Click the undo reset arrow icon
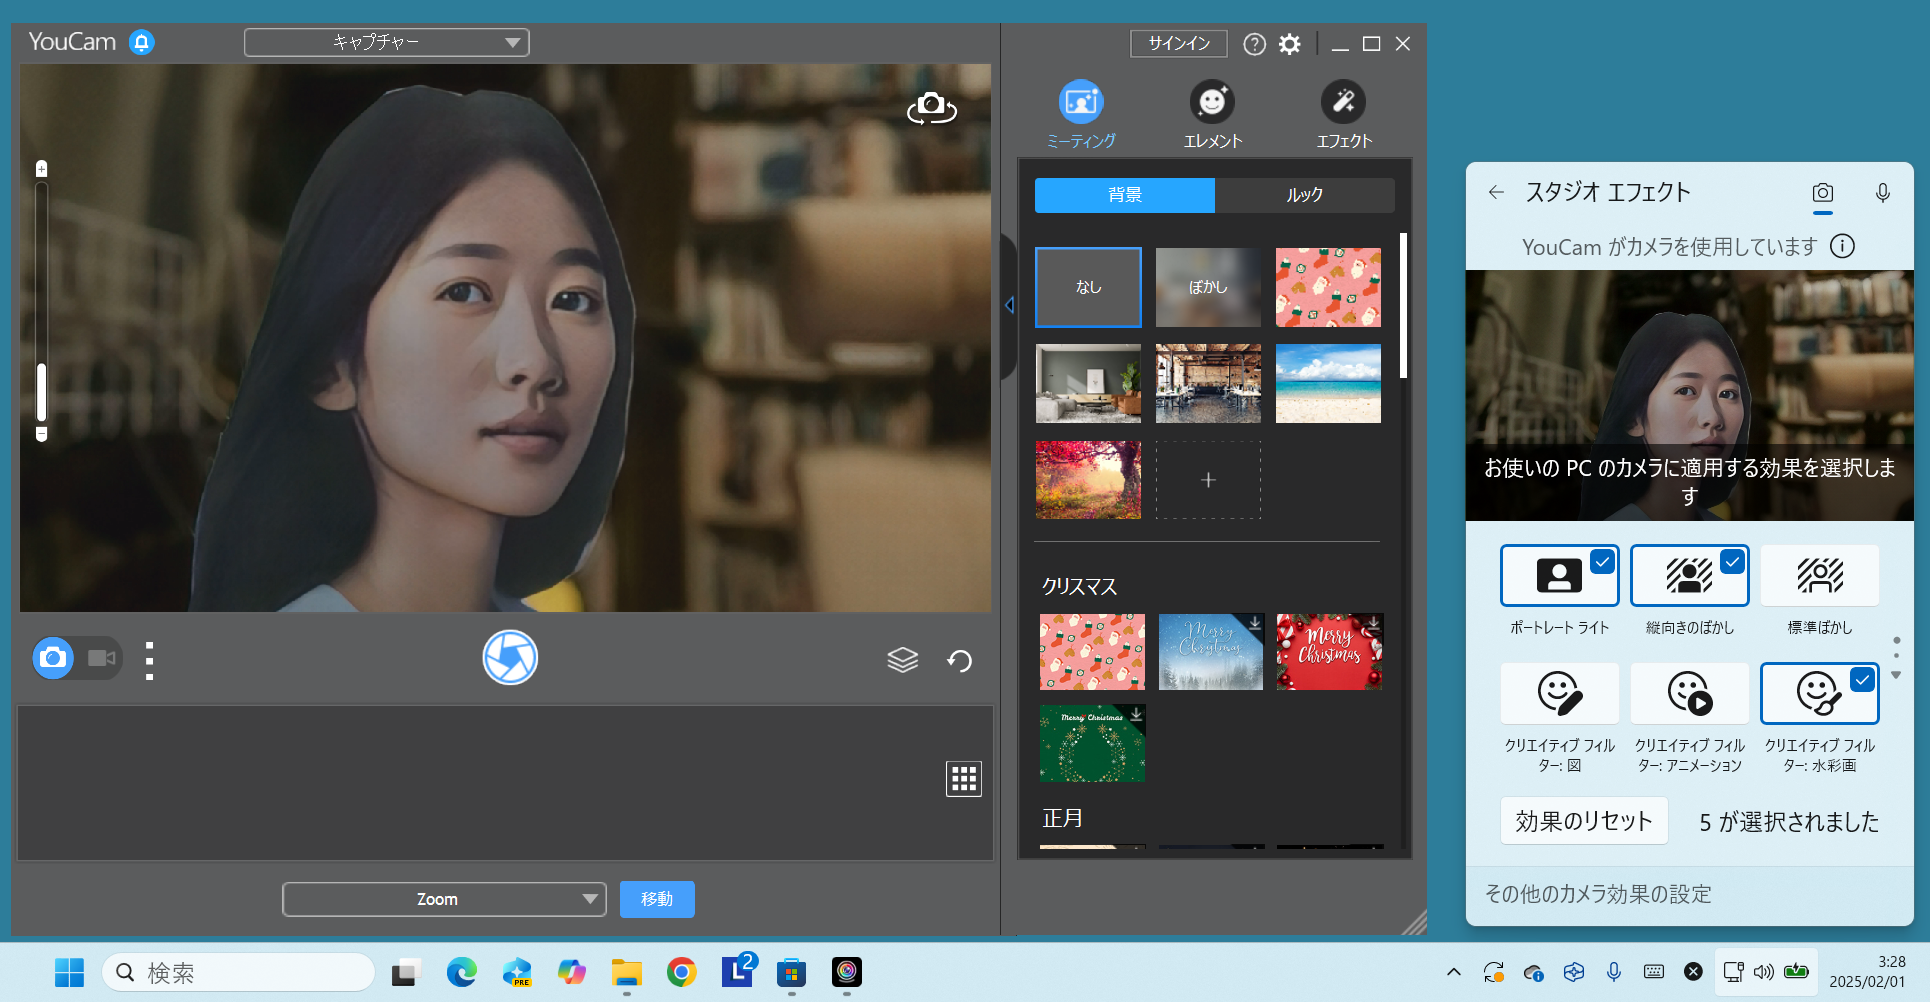 pyautogui.click(x=959, y=660)
